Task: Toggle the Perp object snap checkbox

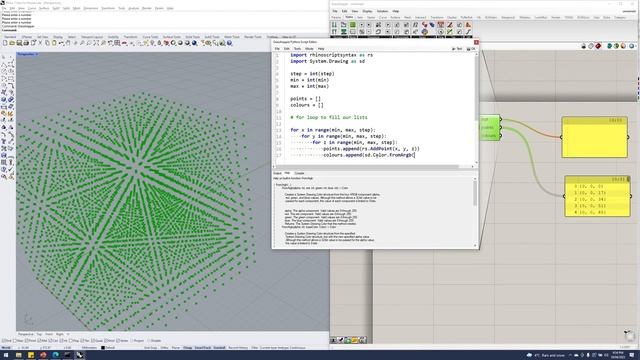Action: pyautogui.click(x=71, y=341)
